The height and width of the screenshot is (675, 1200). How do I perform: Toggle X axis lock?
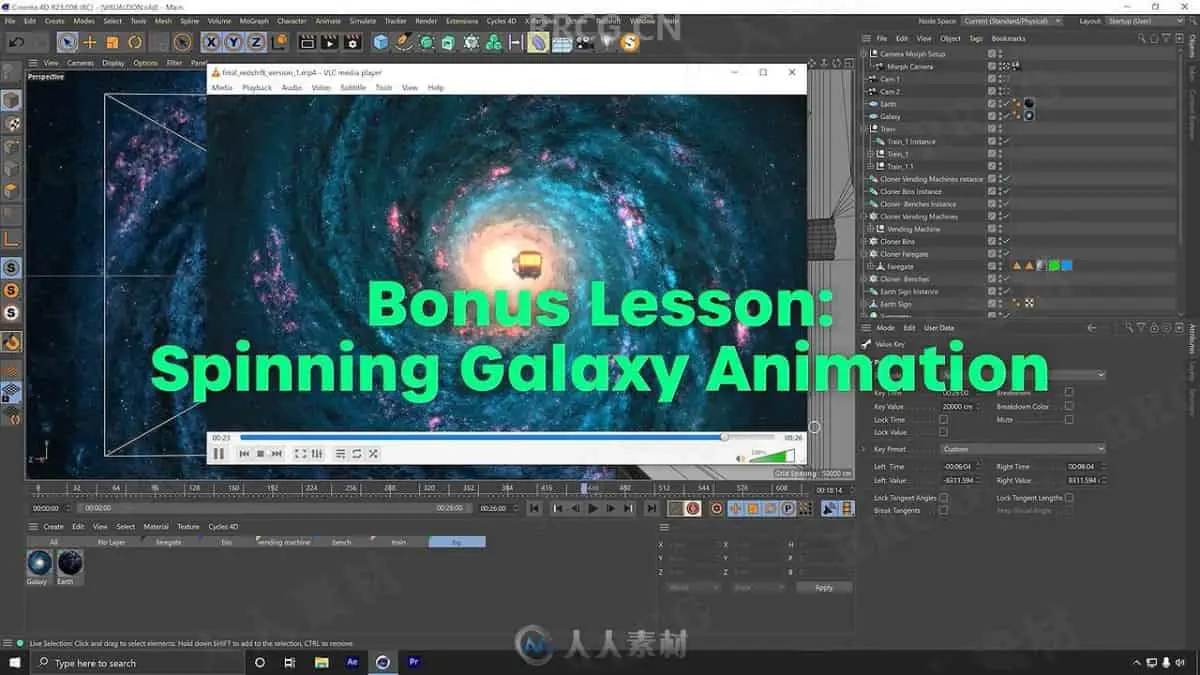click(211, 42)
